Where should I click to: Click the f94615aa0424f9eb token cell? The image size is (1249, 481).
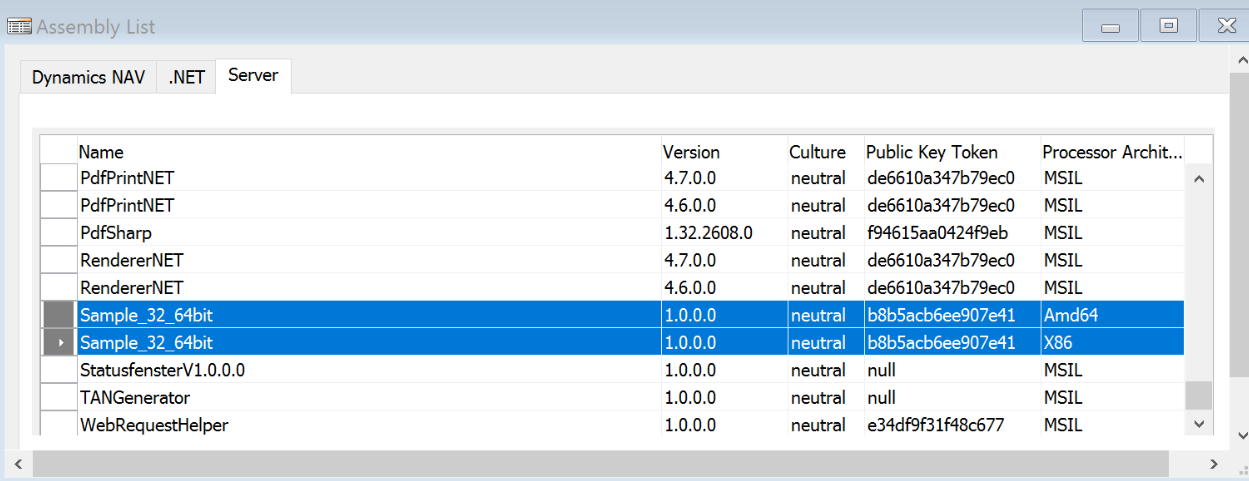pos(952,233)
